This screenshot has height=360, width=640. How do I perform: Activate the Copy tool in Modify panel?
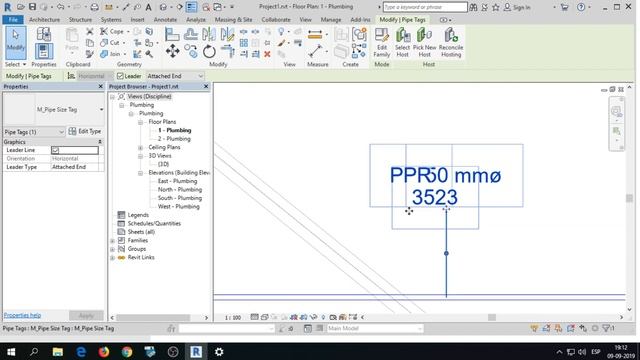coord(191,51)
